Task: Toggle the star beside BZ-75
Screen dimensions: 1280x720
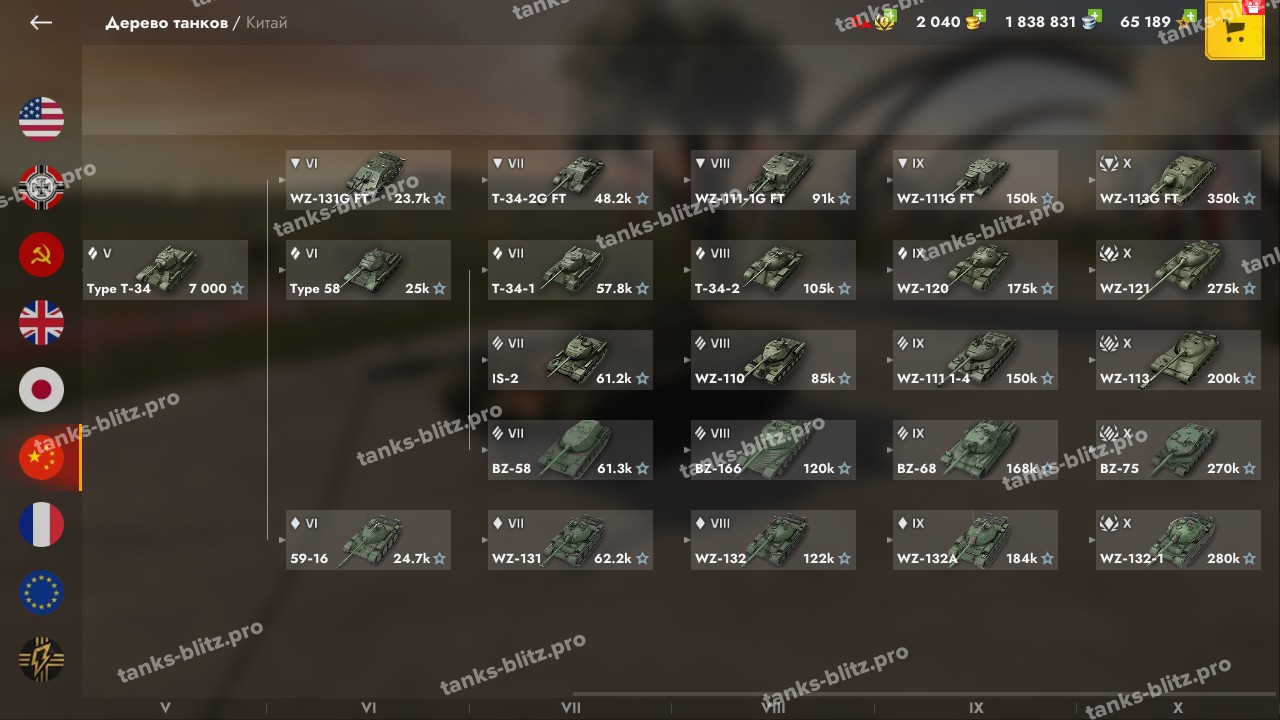Action: pos(1250,469)
